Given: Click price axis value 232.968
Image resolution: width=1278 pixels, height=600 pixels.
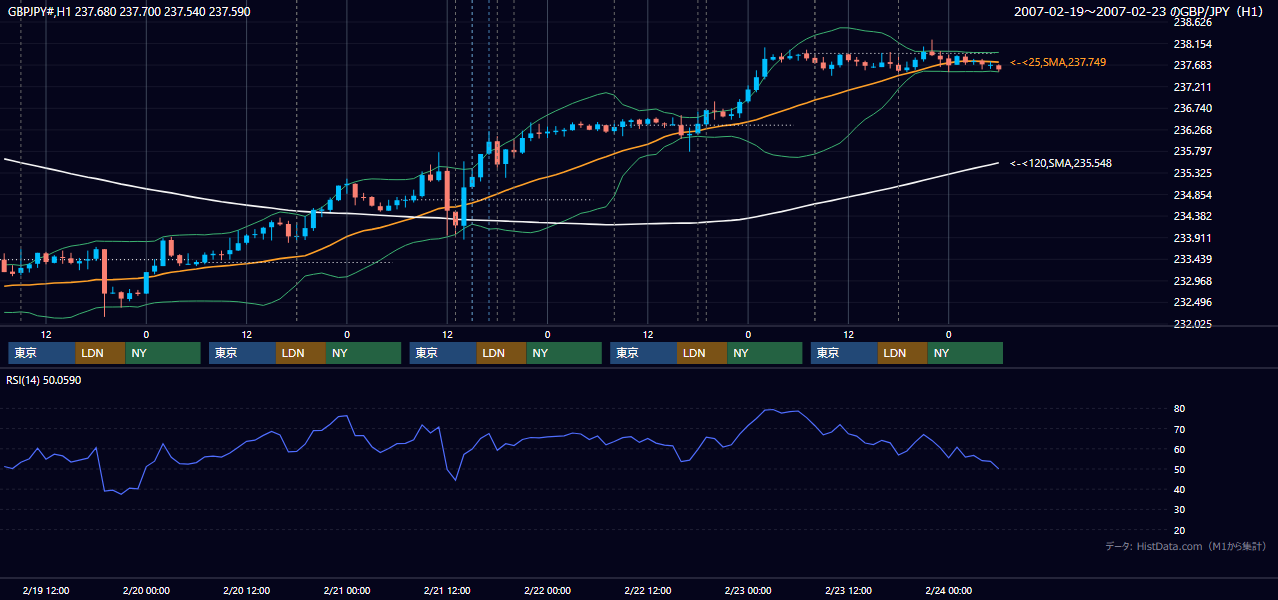Looking at the screenshot, I should [1193, 281].
